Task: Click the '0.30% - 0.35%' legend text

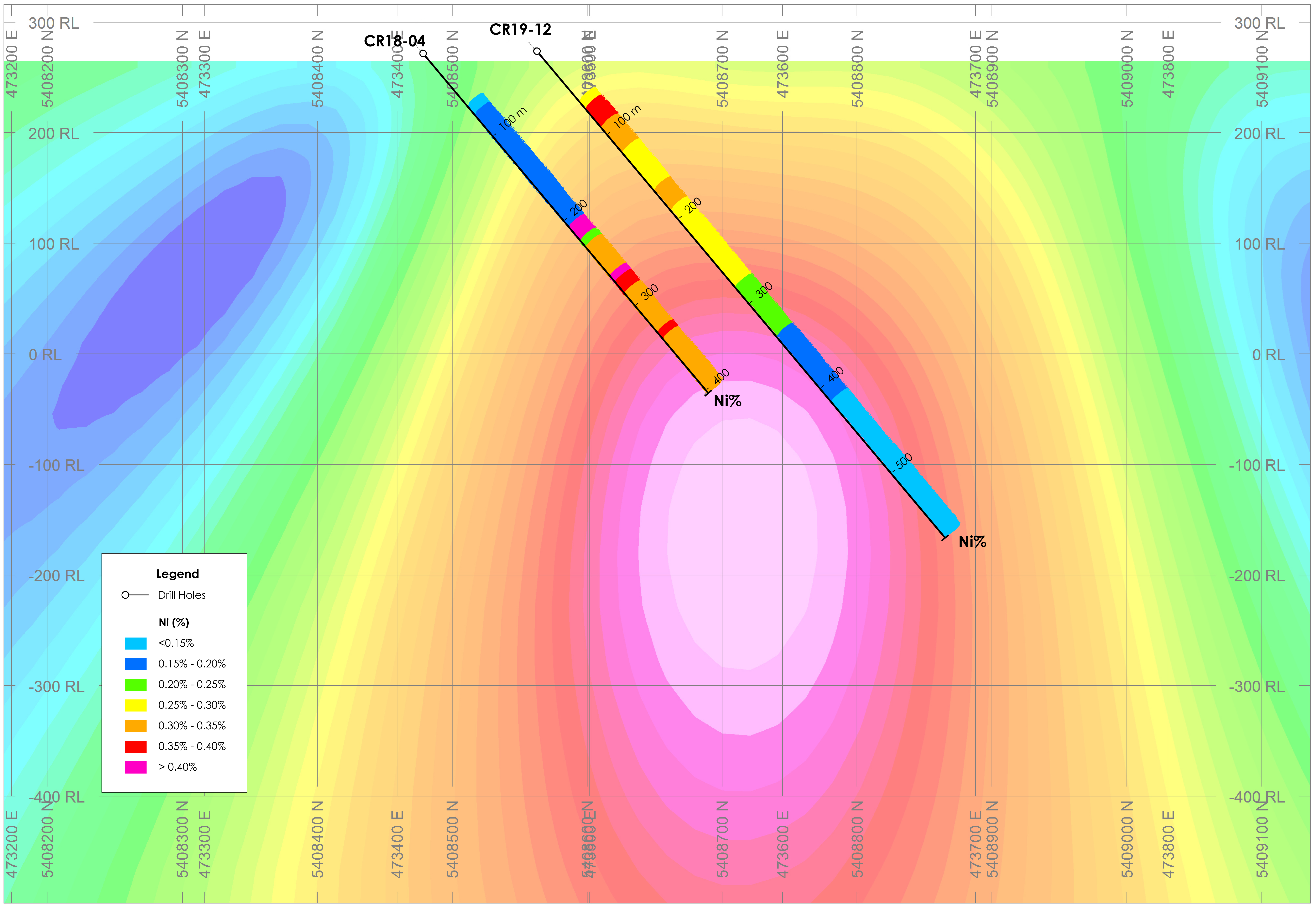Action: 194,726
